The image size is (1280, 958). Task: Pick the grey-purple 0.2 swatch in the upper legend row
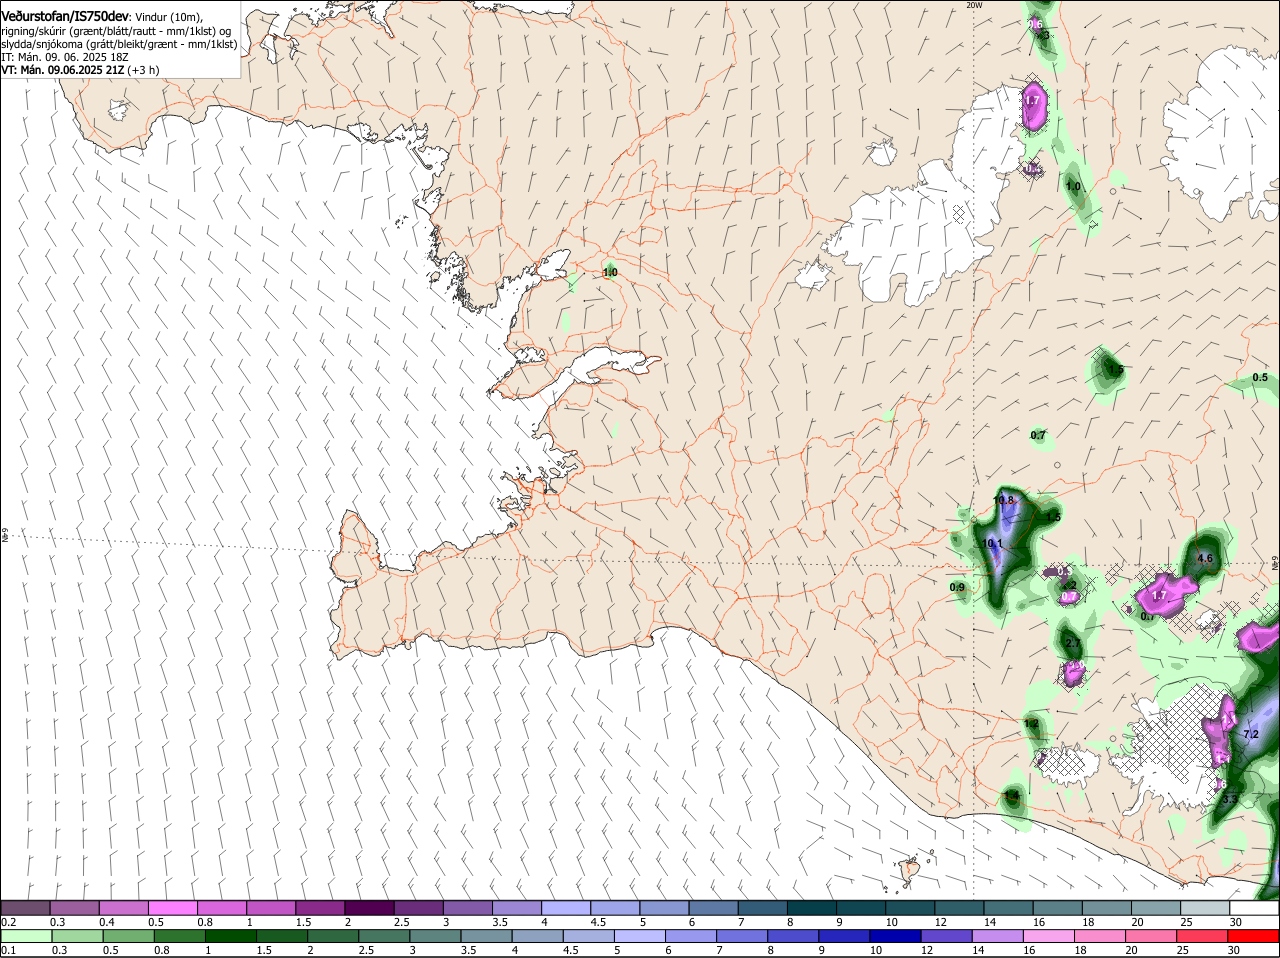(x=25, y=907)
